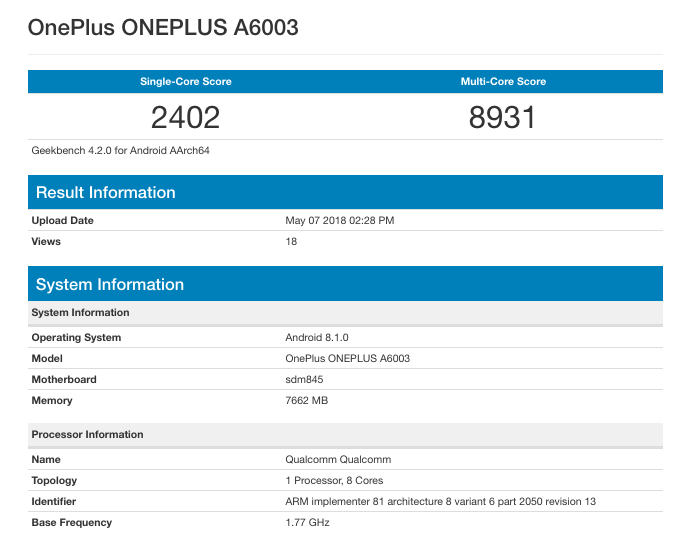Screen dimensions: 692x539
Task: Select the motherboard value sdm845
Action: 304,379
